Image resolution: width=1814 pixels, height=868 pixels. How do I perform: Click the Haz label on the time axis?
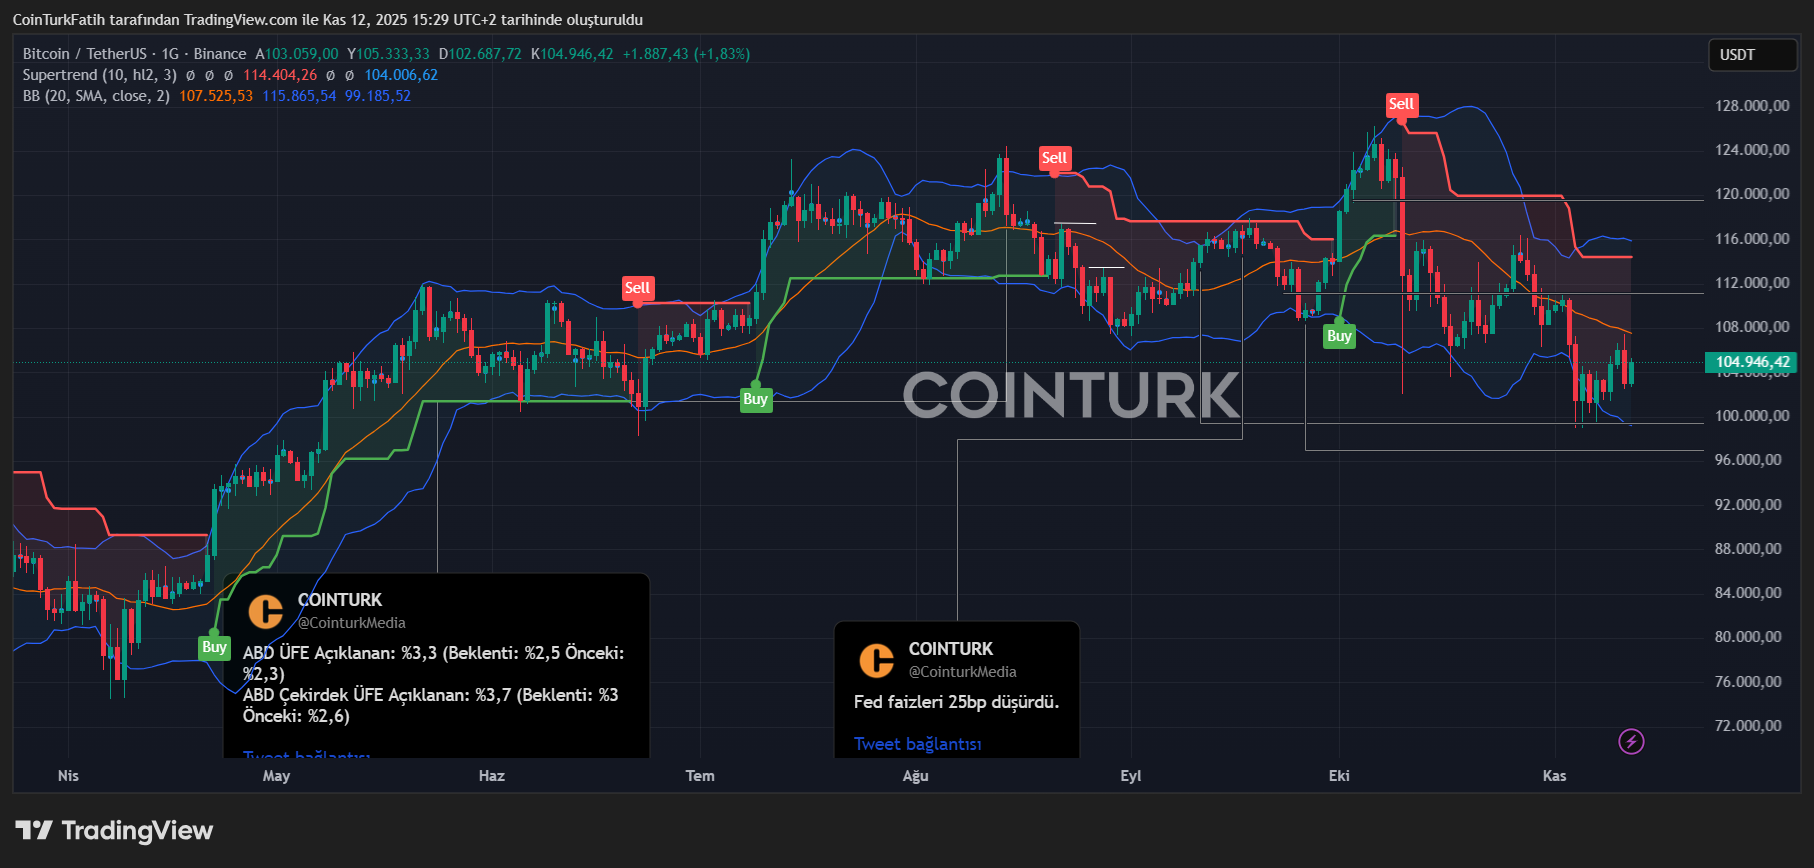coord(492,776)
